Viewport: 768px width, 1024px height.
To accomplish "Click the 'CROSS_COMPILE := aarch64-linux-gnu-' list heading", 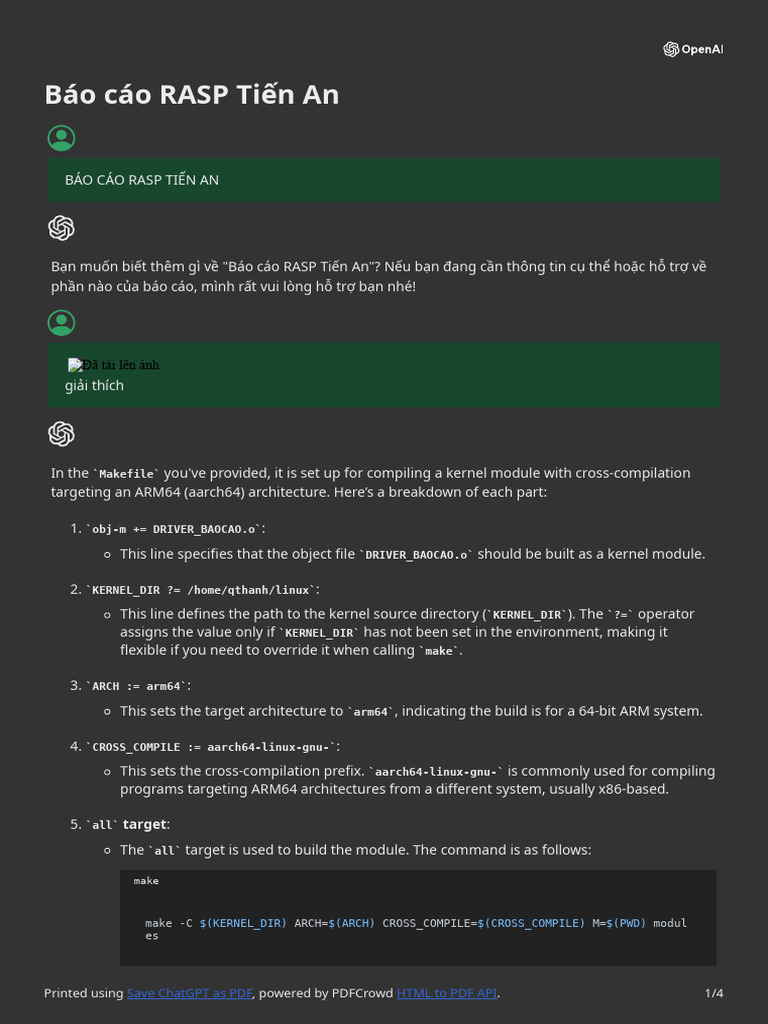I will coord(212,746).
